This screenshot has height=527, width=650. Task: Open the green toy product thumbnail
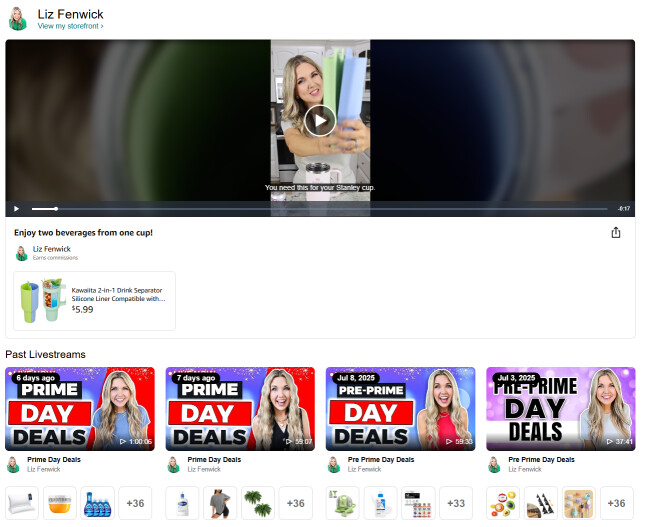tap(343, 503)
